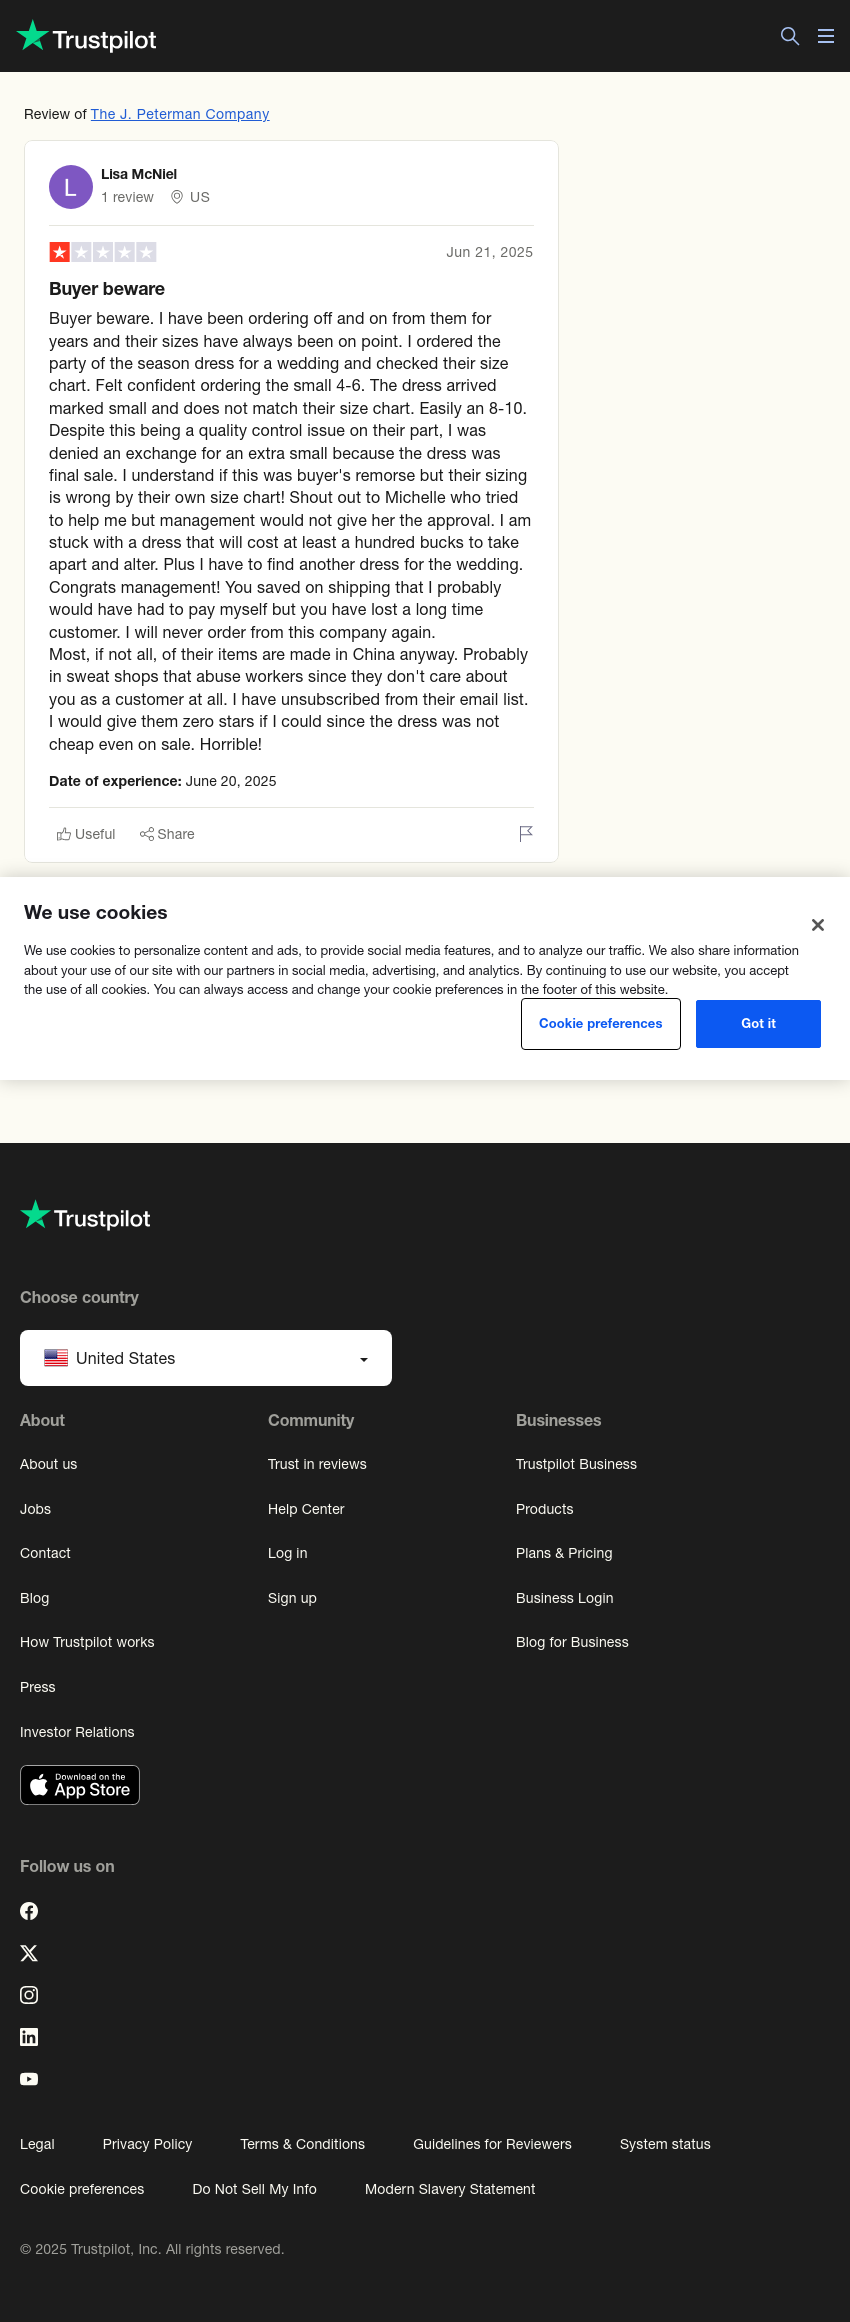The width and height of the screenshot is (850, 2322).
Task: Click the US location pin icon
Action: tap(177, 197)
